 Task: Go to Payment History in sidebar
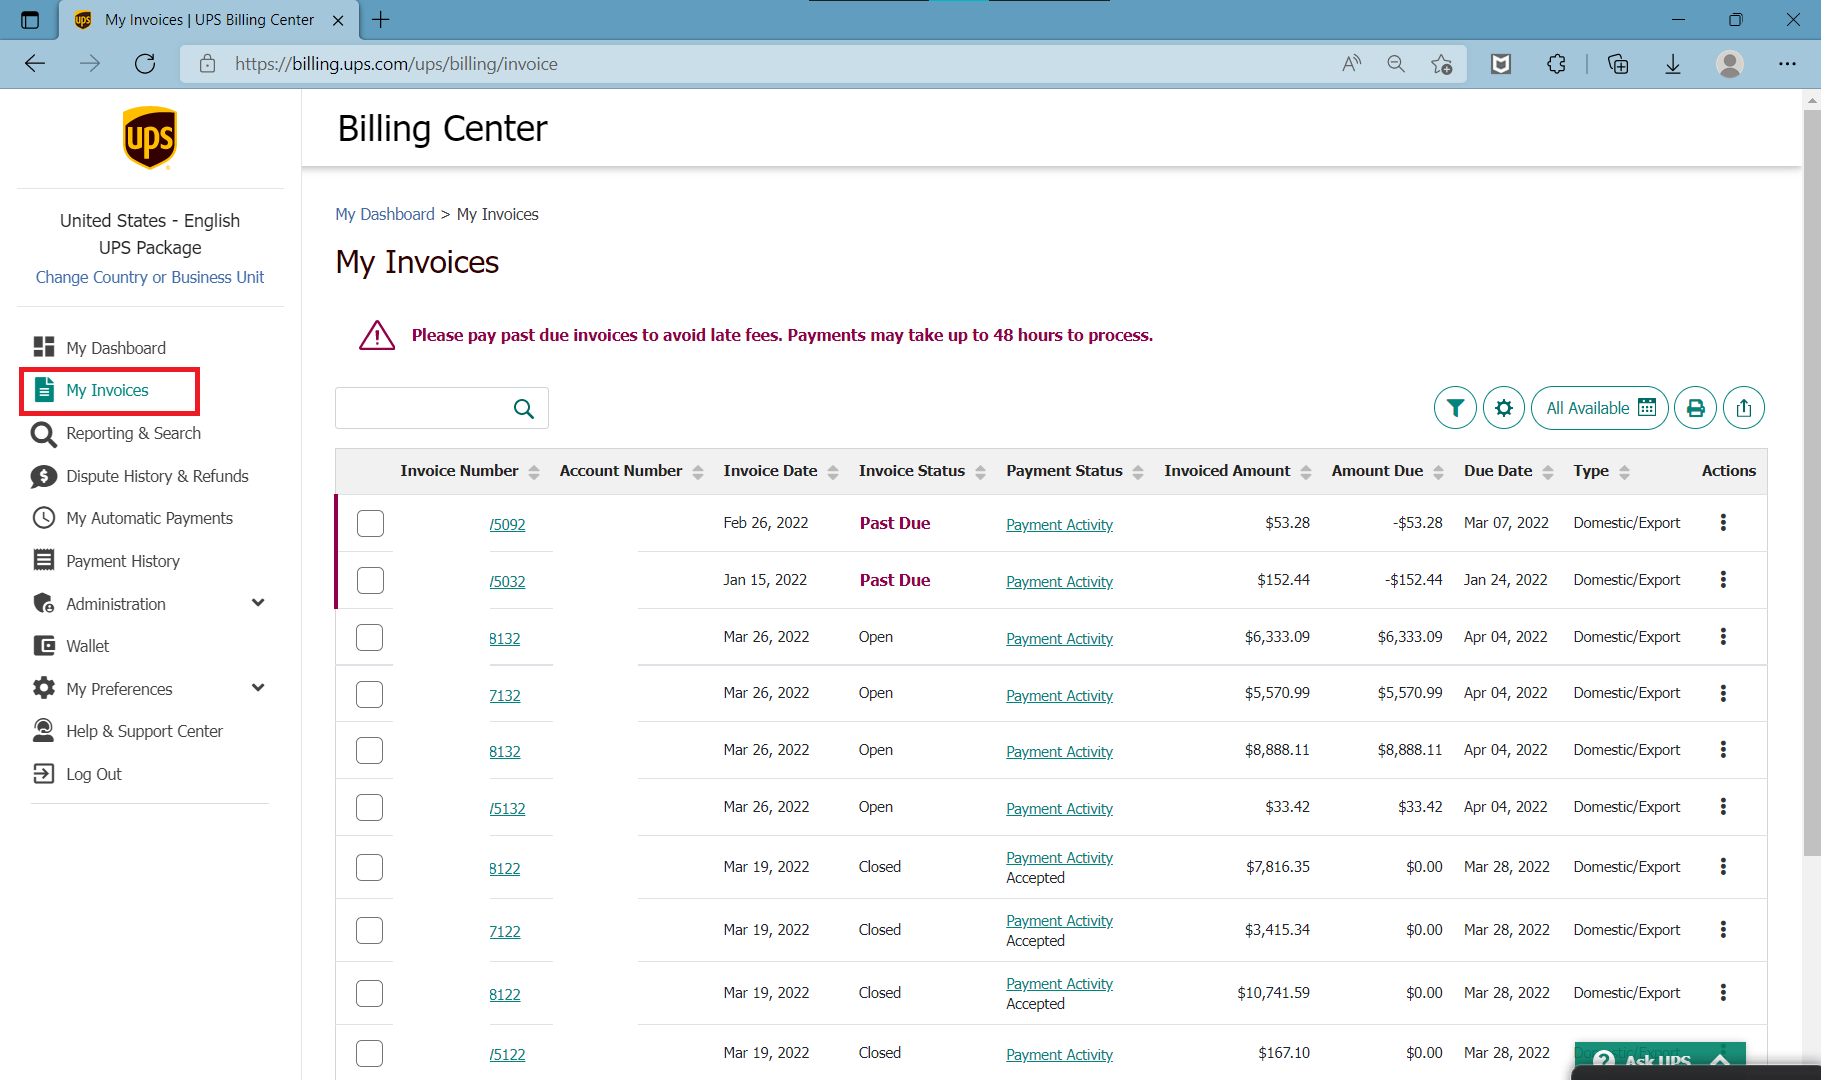coord(122,561)
